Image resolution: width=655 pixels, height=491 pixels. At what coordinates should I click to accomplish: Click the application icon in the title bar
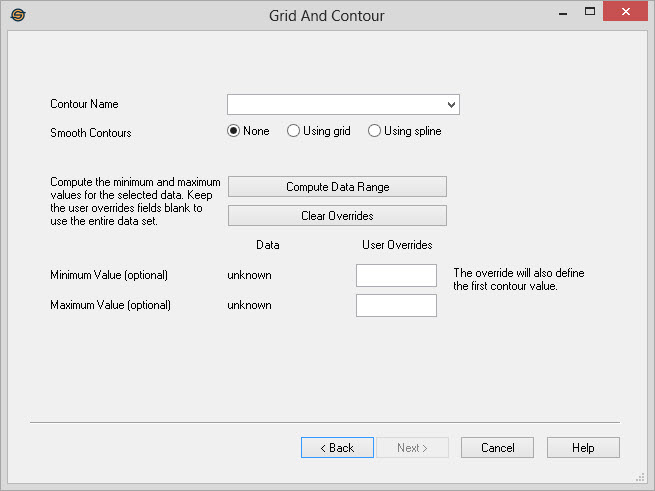tap(17, 15)
